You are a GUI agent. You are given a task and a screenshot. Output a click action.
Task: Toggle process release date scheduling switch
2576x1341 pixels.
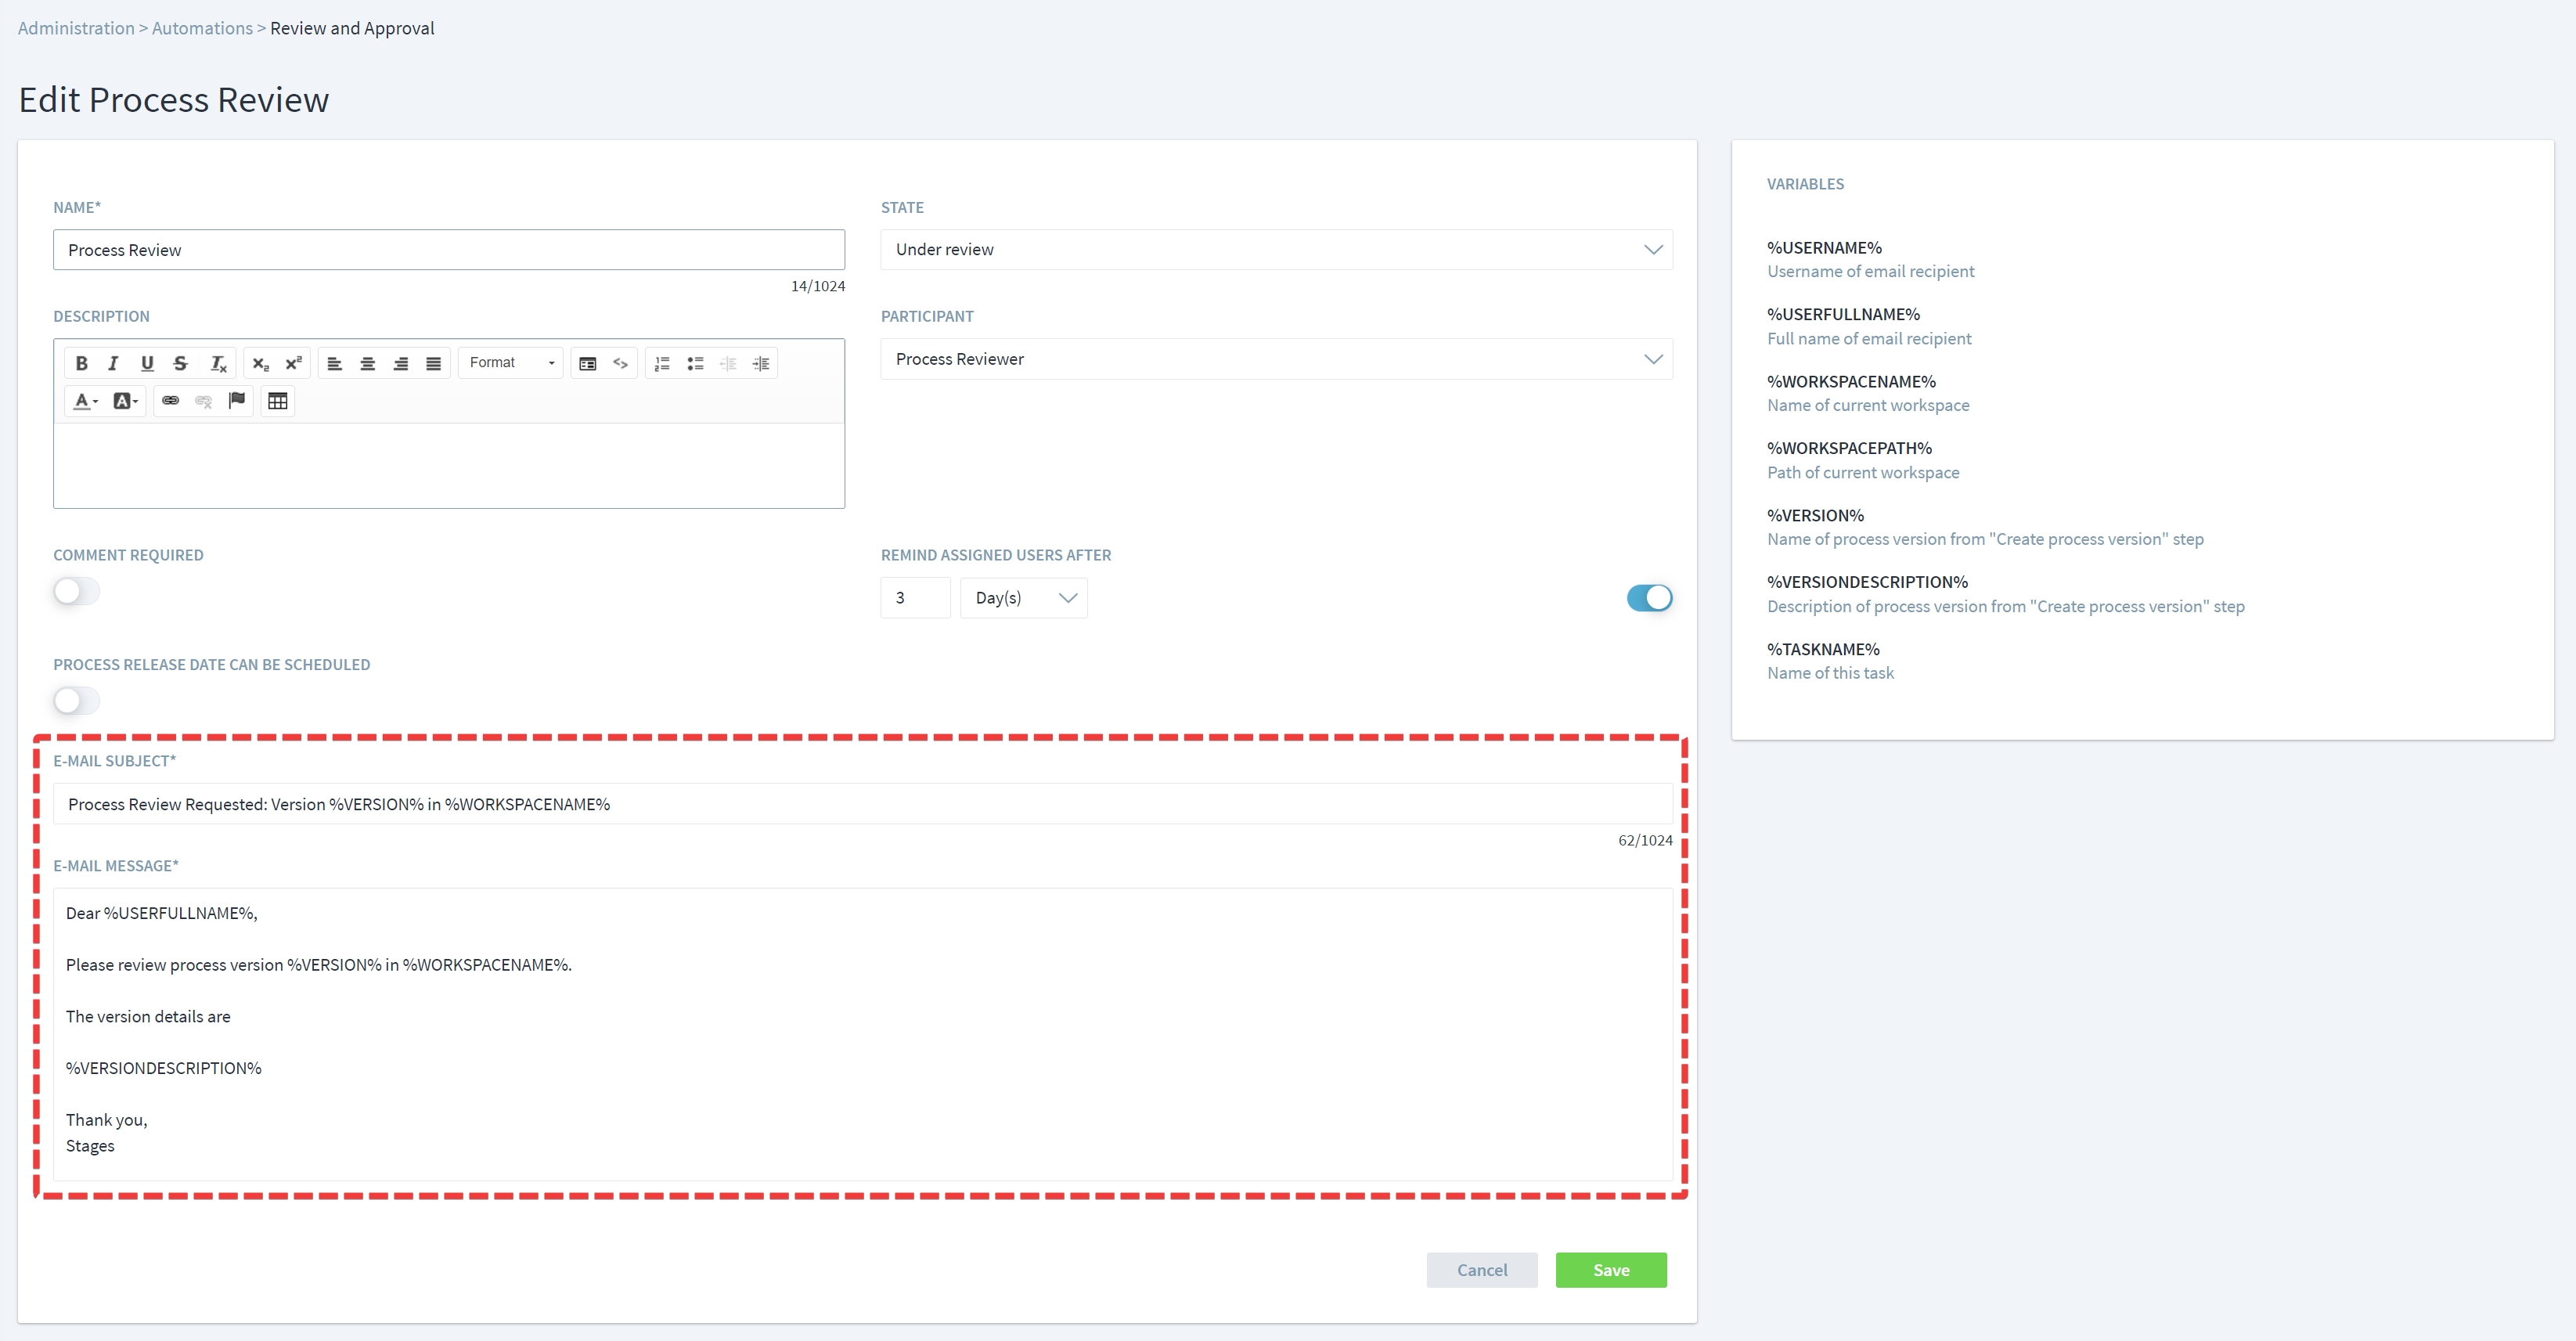click(x=77, y=700)
